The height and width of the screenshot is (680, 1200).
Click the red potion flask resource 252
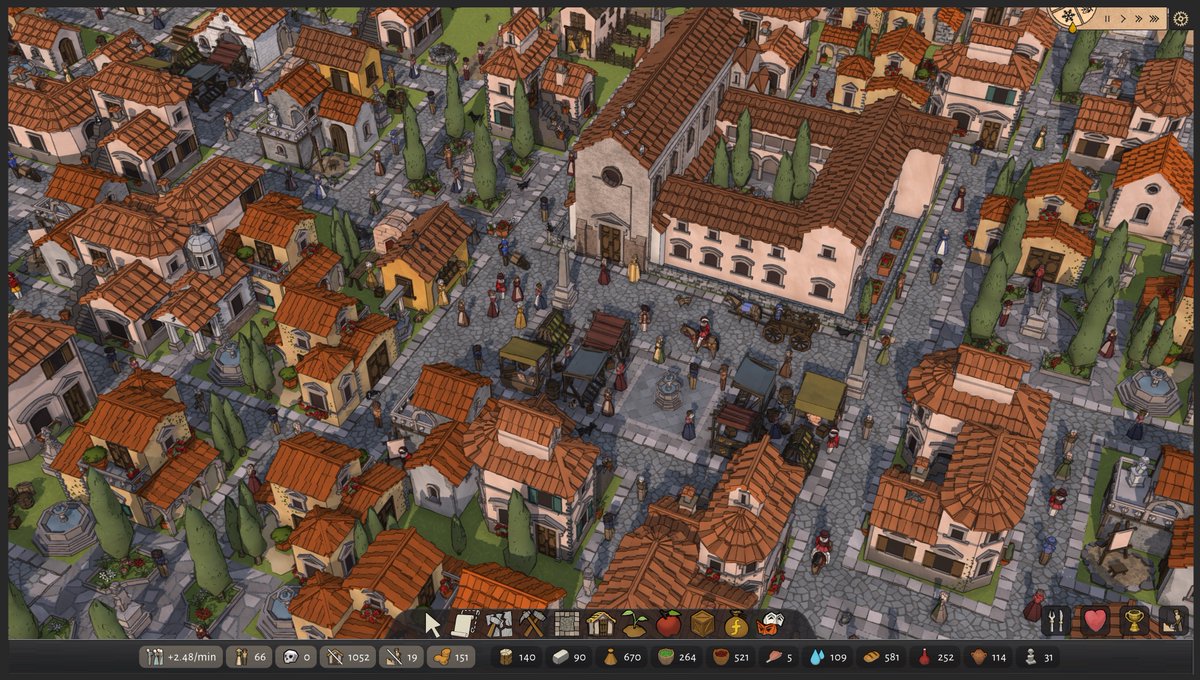pos(937,657)
